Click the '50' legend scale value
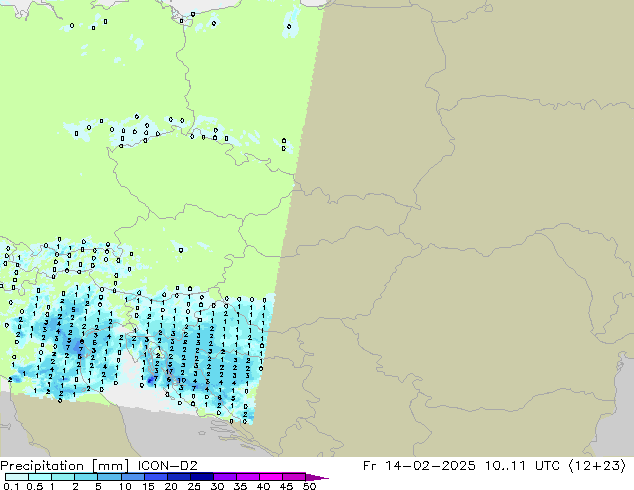 [x=309, y=486]
